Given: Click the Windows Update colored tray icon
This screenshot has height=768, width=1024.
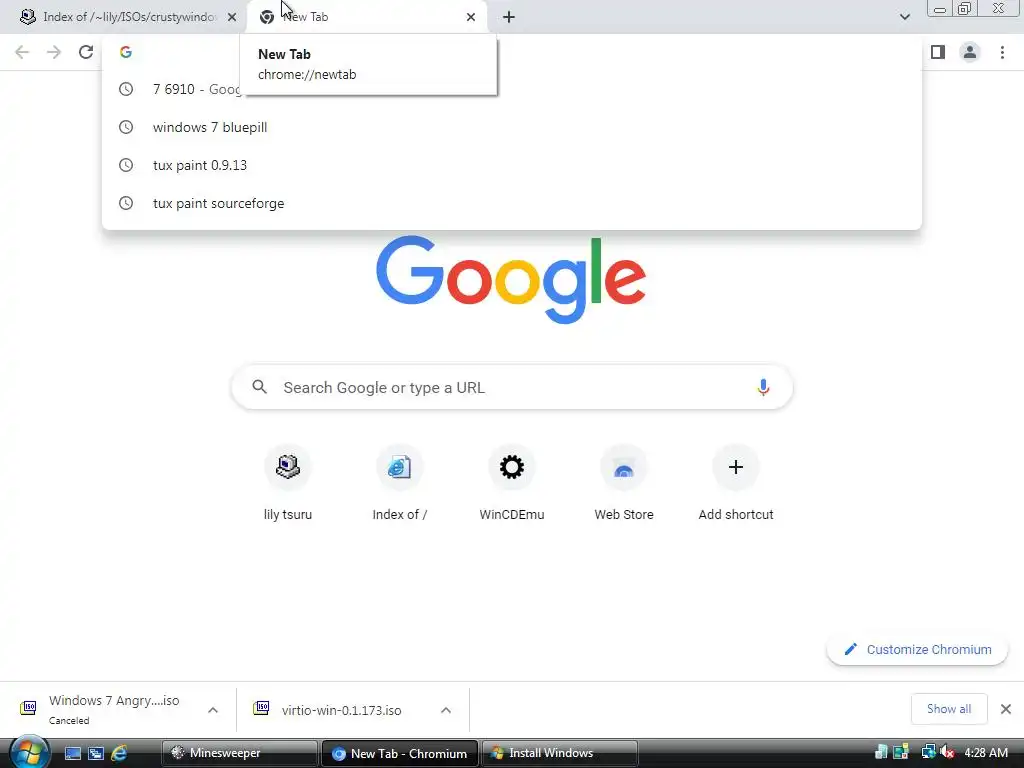Looking at the screenshot, I should 901,753.
